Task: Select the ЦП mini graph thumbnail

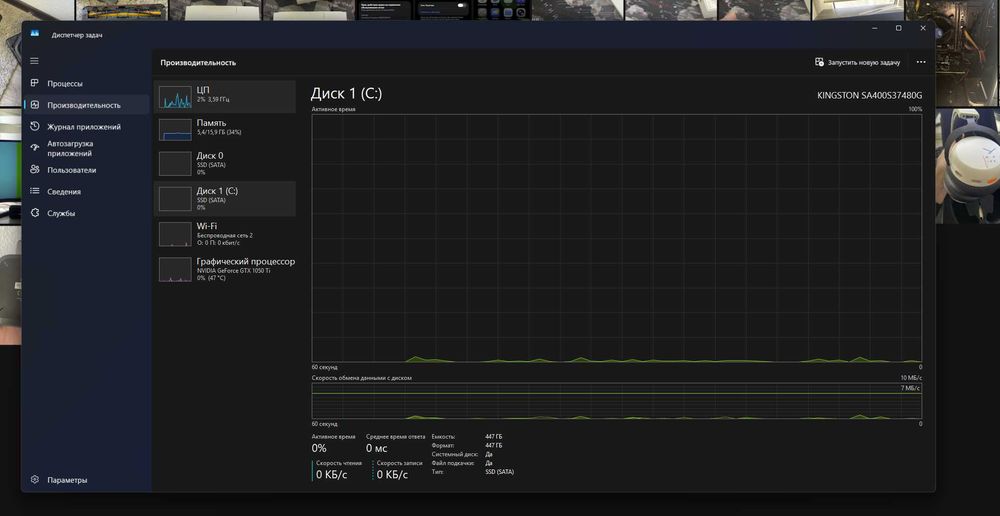Action: tap(175, 97)
